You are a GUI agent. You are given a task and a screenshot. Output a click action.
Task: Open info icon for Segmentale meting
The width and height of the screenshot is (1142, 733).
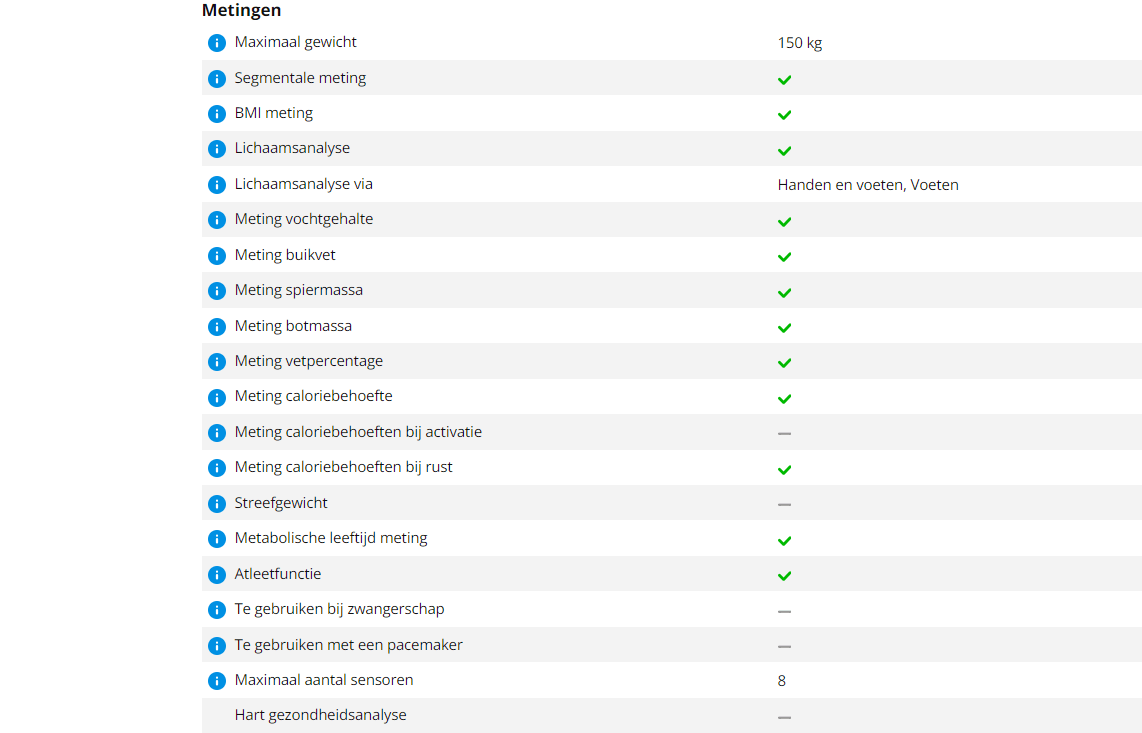(x=216, y=78)
